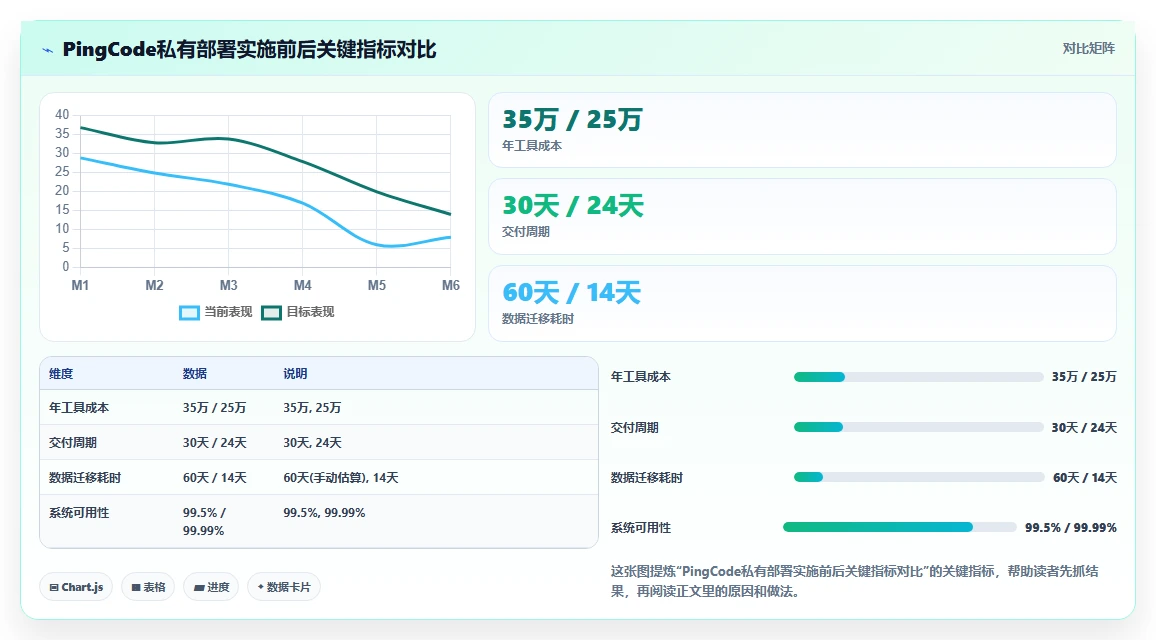Click the table cell 99.5% / 99.99%
This screenshot has width=1156, height=640.
pyautogui.click(x=204, y=521)
